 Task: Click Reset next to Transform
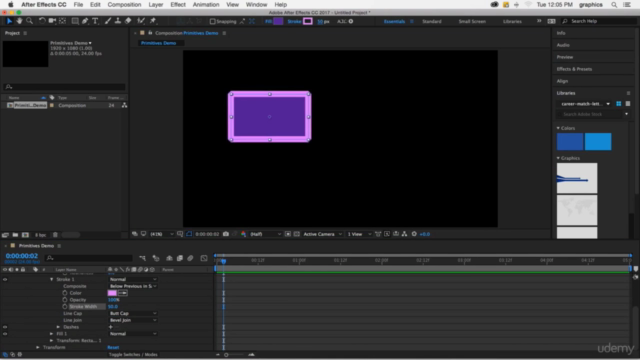pos(113,347)
